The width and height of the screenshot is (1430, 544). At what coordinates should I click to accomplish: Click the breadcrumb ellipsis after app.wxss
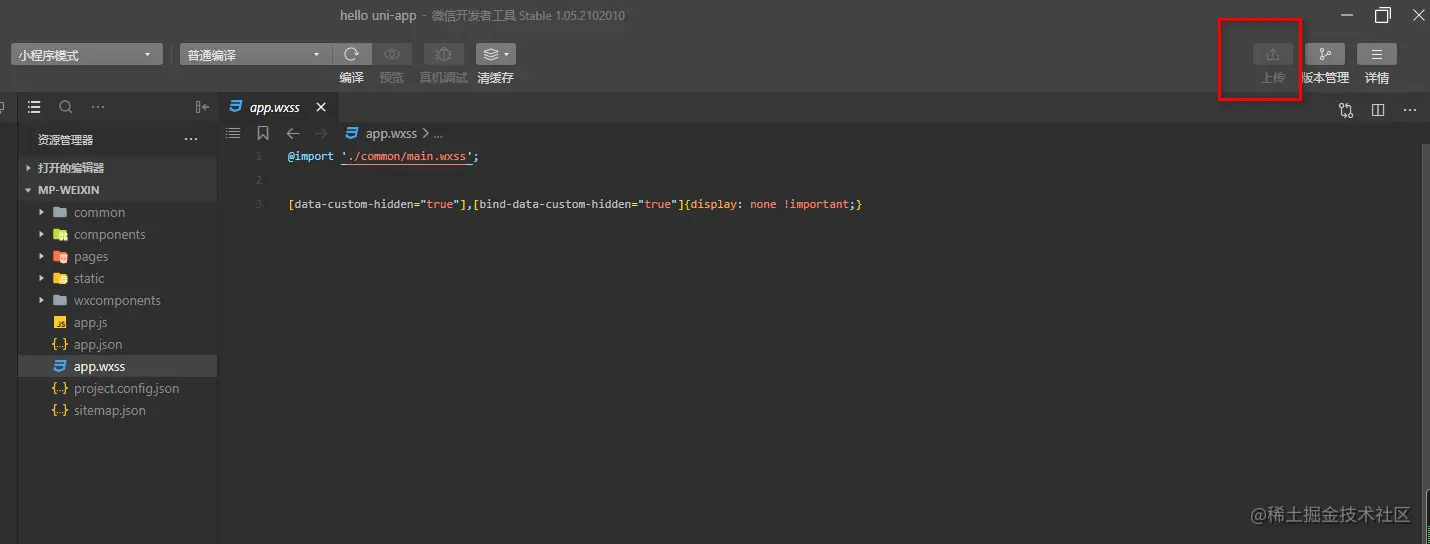pos(438,133)
